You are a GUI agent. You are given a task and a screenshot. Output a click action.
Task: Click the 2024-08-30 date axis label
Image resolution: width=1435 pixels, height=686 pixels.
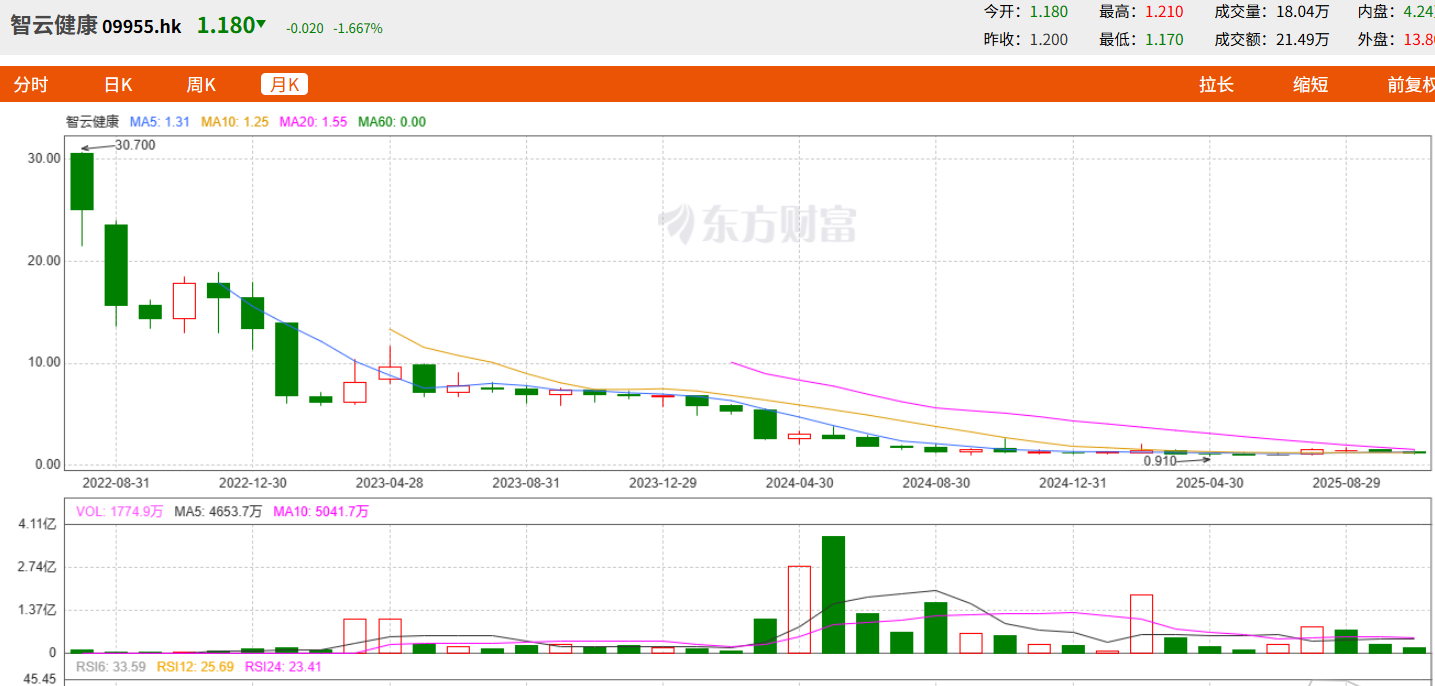point(937,482)
